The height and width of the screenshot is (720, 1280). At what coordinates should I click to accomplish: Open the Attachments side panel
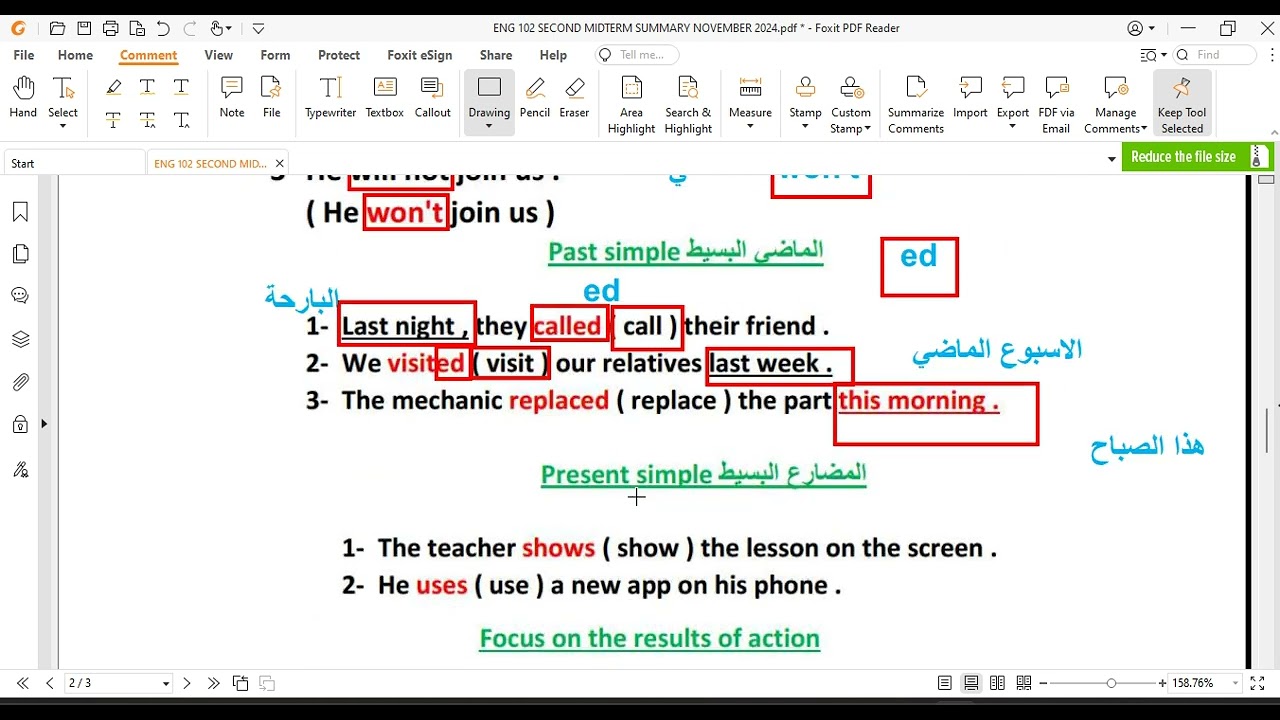[x=20, y=382]
